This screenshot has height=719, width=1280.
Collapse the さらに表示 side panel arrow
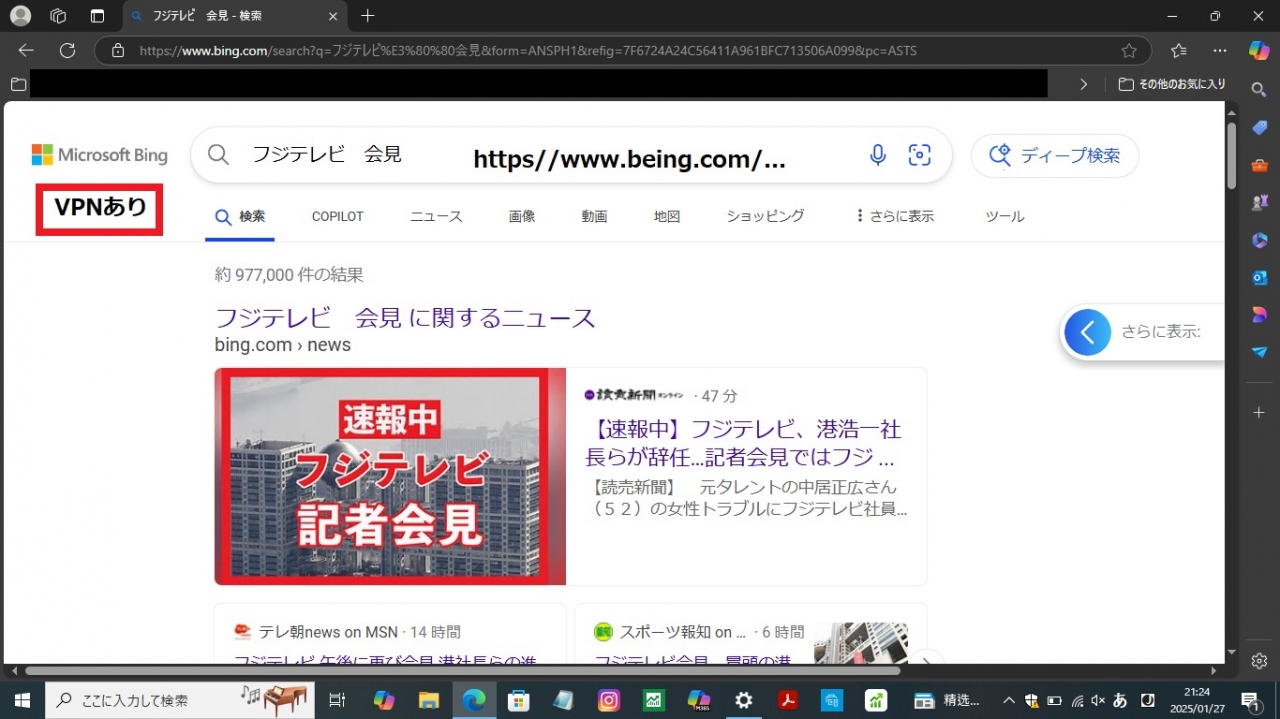[1088, 332]
